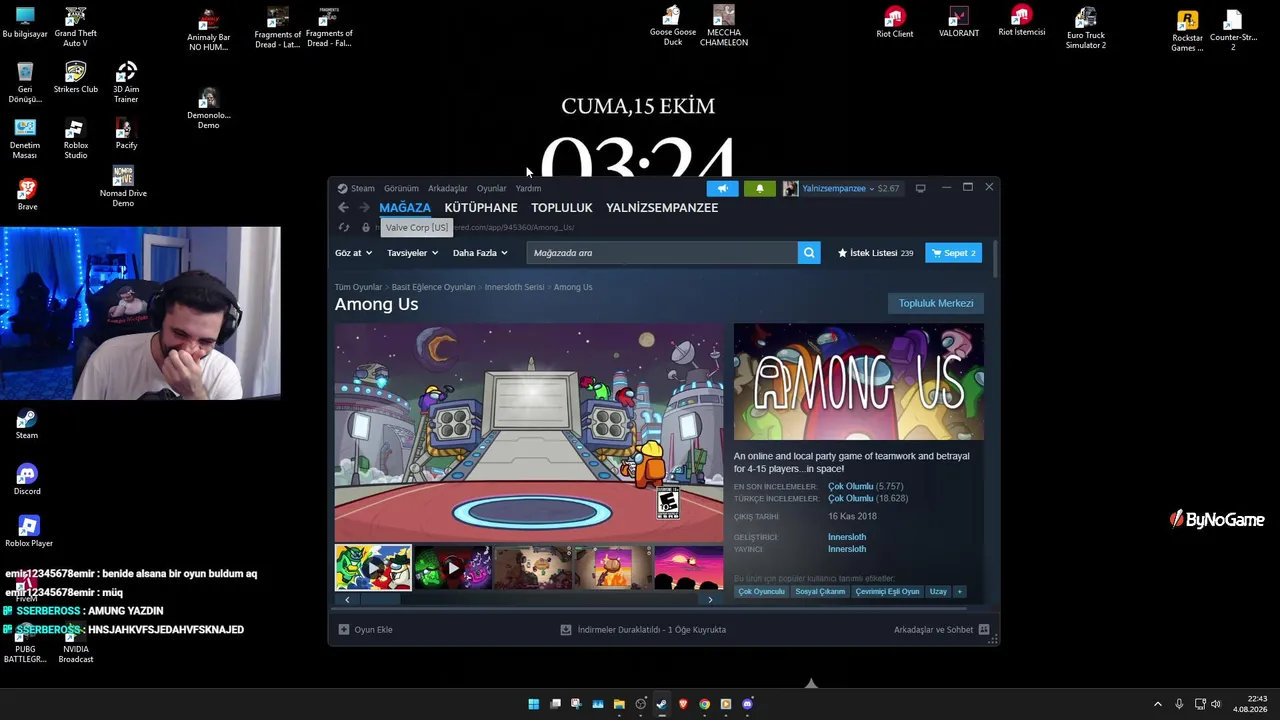Open the Çok Oyunculu tag
Screen dimensions: 1280x720
(762, 592)
